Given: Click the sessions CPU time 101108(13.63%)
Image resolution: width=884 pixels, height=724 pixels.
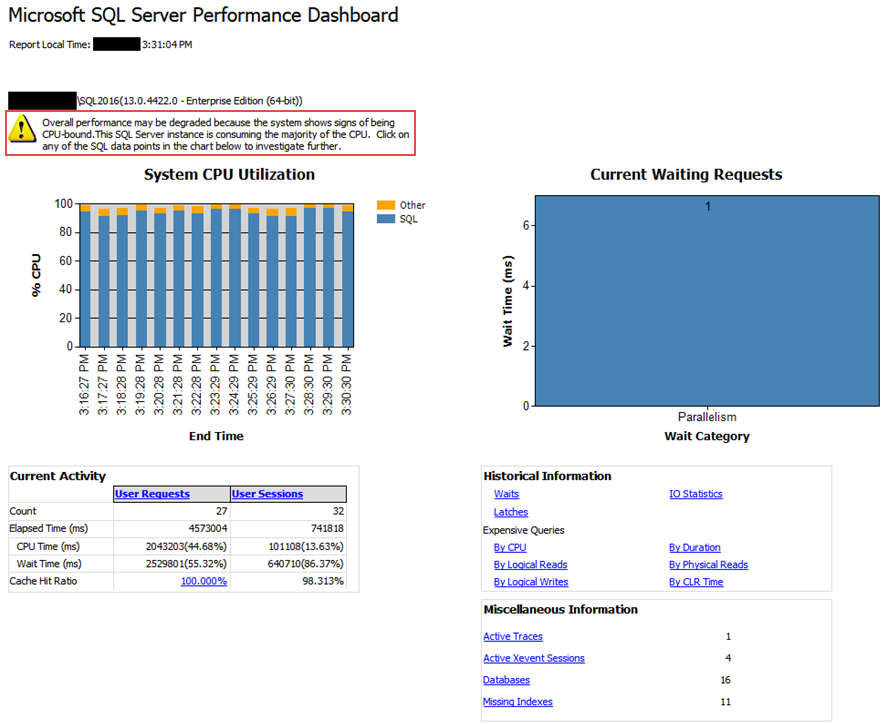Looking at the screenshot, I should click(306, 546).
